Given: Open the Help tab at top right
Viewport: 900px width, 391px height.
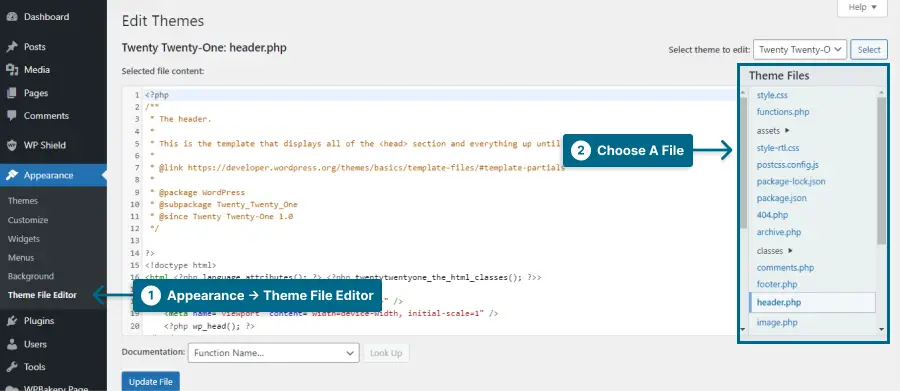Looking at the screenshot, I should pyautogui.click(x=862, y=7).
